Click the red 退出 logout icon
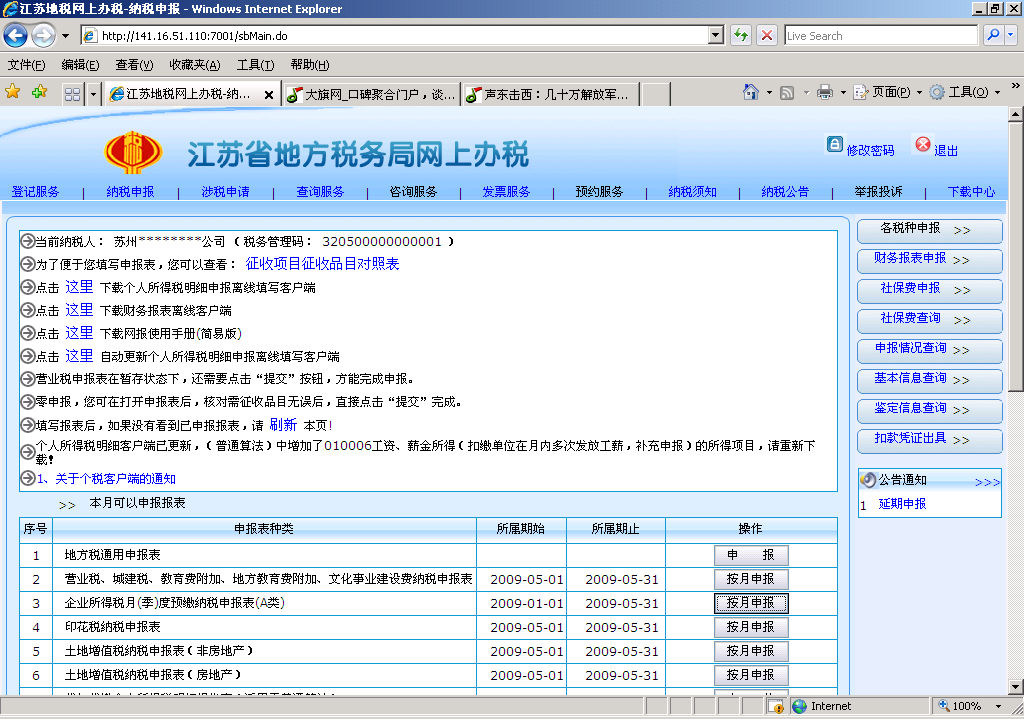1024x719 pixels. [x=922, y=145]
